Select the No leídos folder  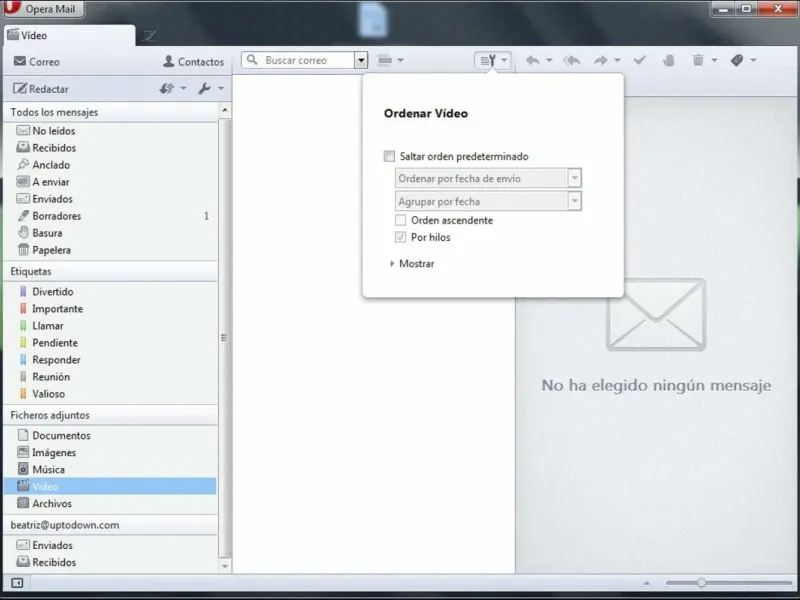(110, 131)
